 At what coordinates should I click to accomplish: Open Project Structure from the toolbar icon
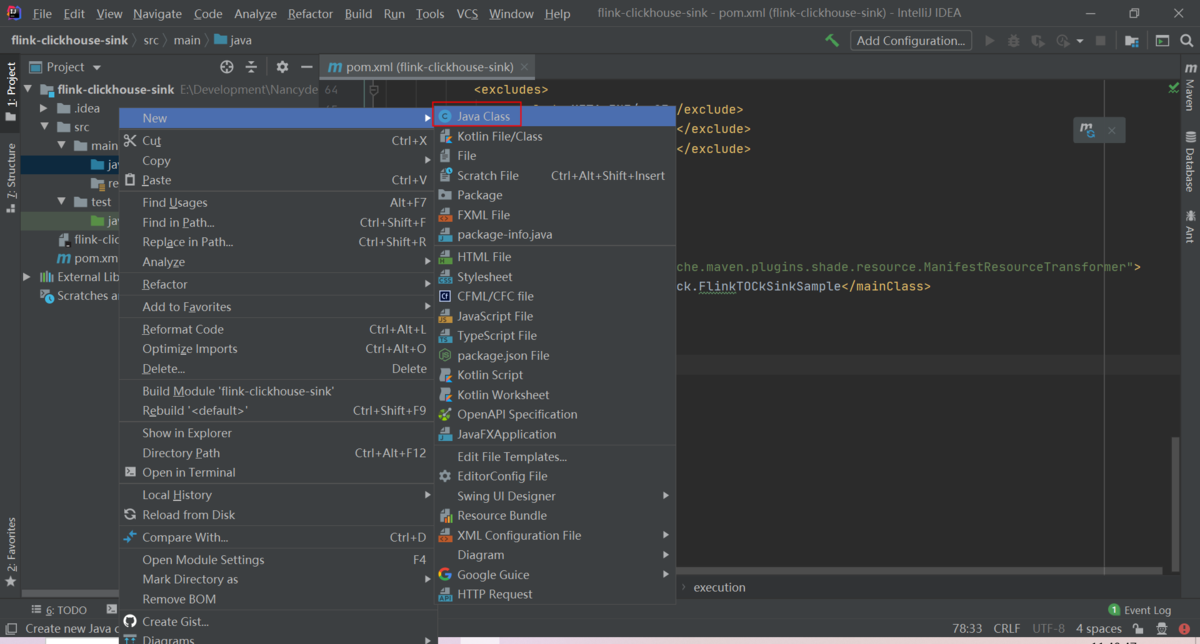click(x=1131, y=41)
